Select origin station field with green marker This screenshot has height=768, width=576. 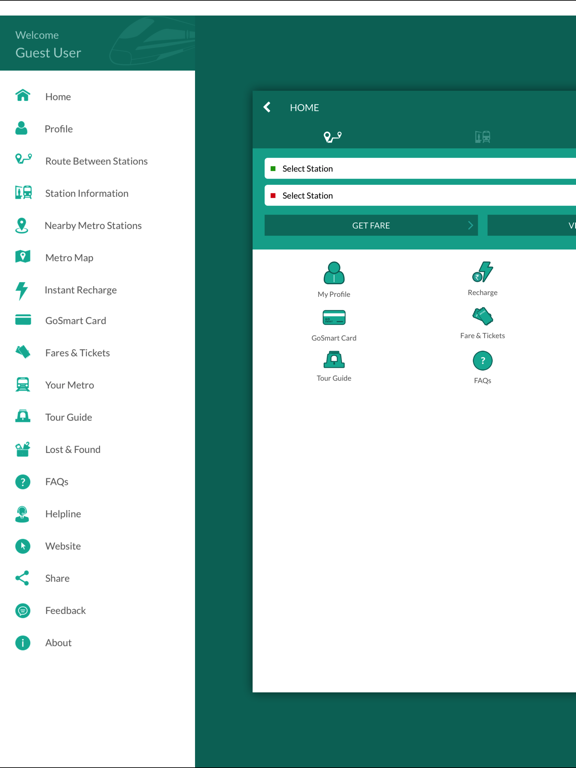pos(420,168)
